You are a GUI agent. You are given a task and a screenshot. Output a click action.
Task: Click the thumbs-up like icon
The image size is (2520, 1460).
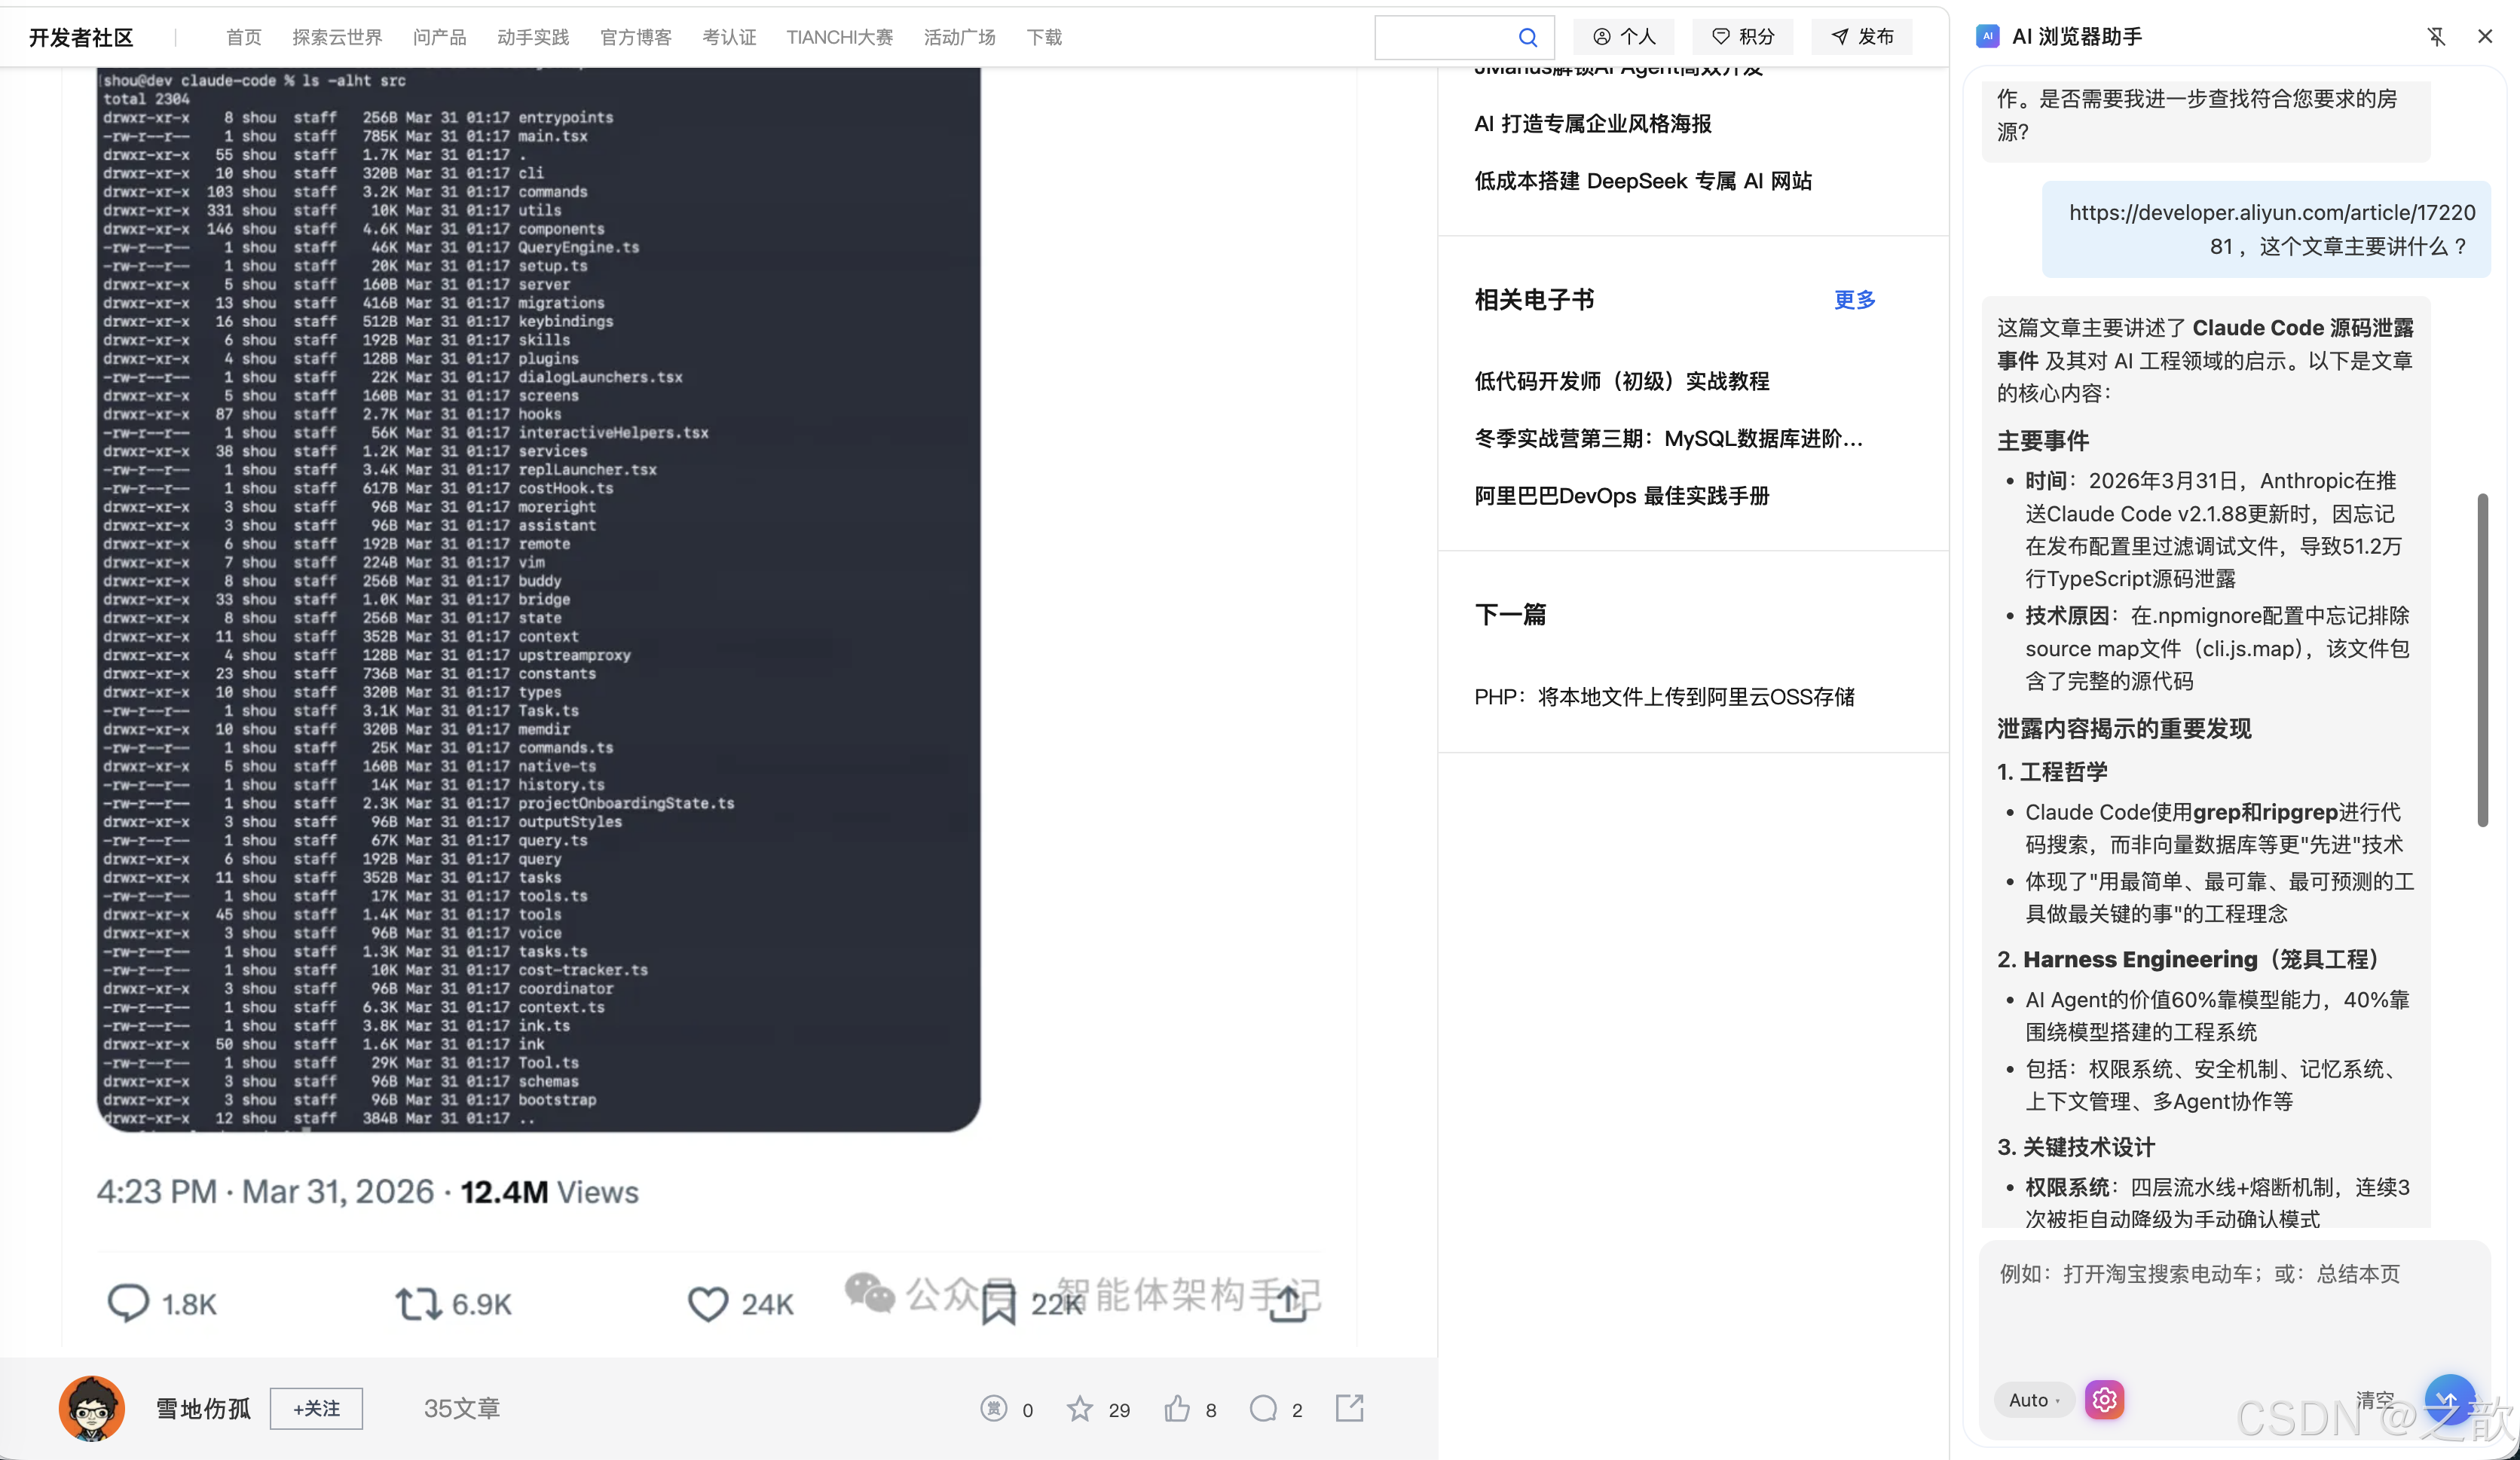pos(1177,1409)
